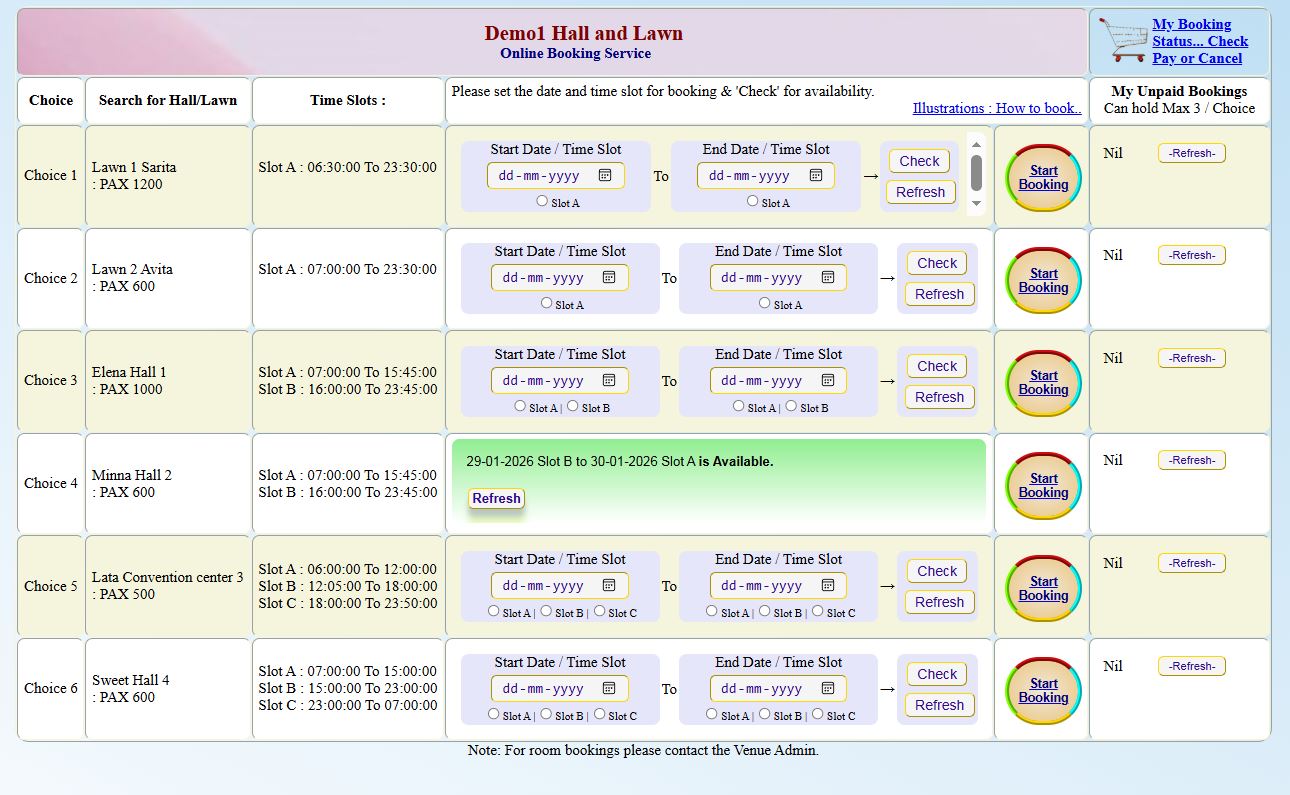Open My Booking Status Check Pay or Cancel

(x=1199, y=41)
